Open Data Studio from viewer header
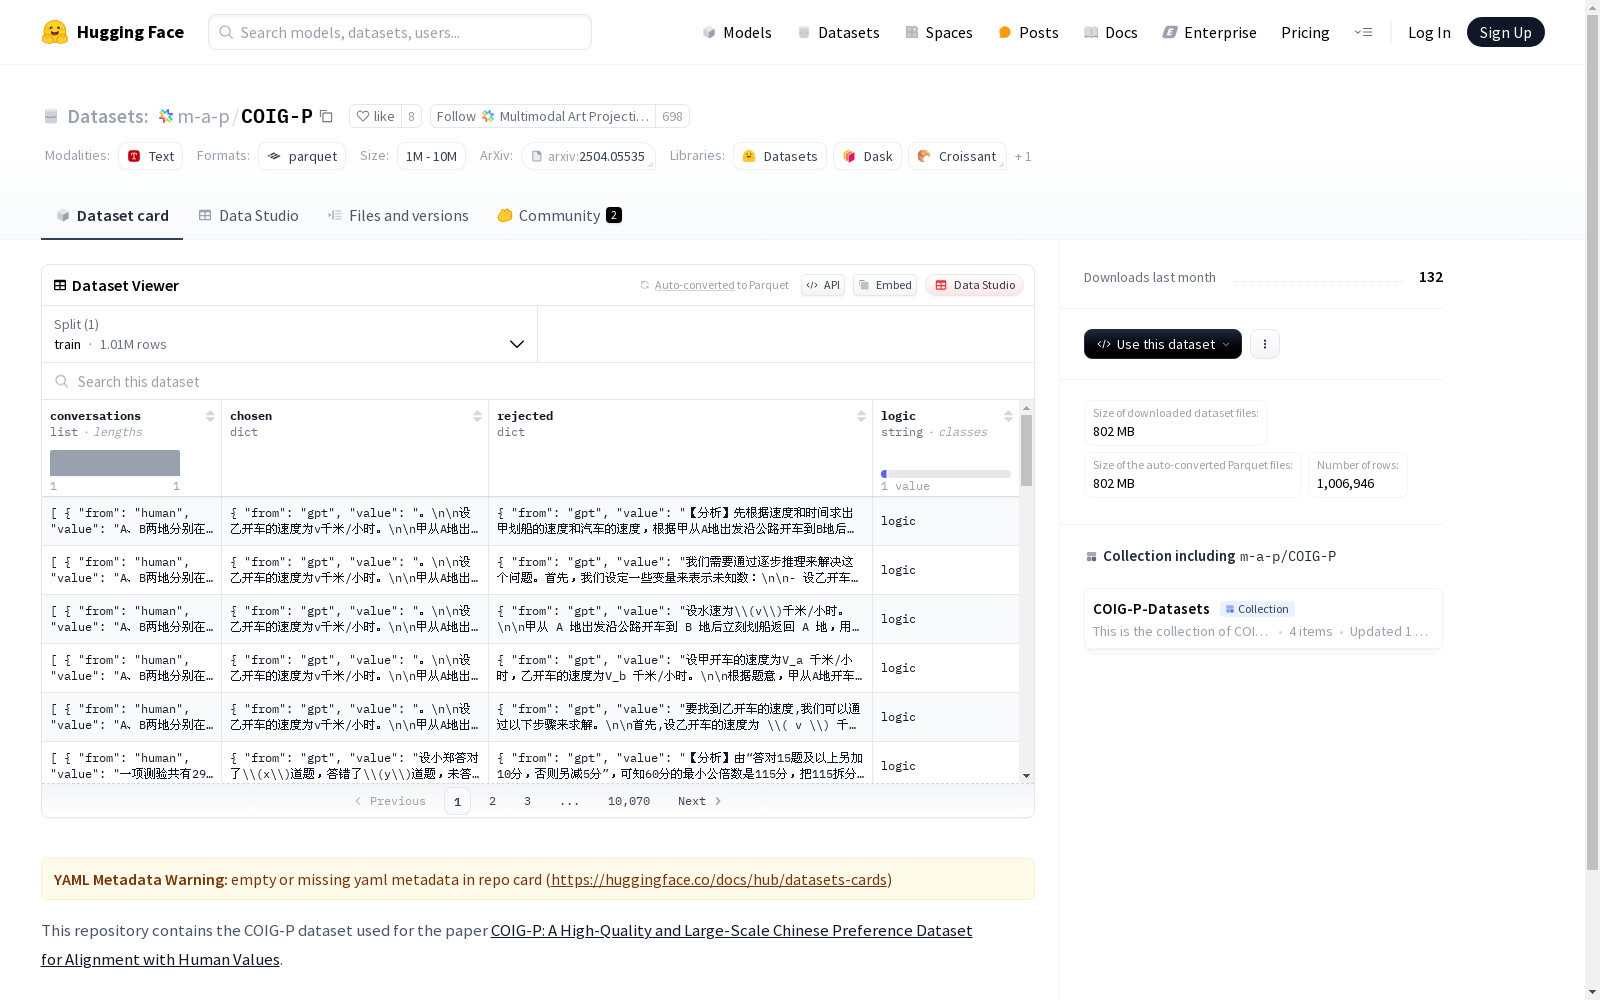This screenshot has width=1600, height=1000. click(974, 285)
